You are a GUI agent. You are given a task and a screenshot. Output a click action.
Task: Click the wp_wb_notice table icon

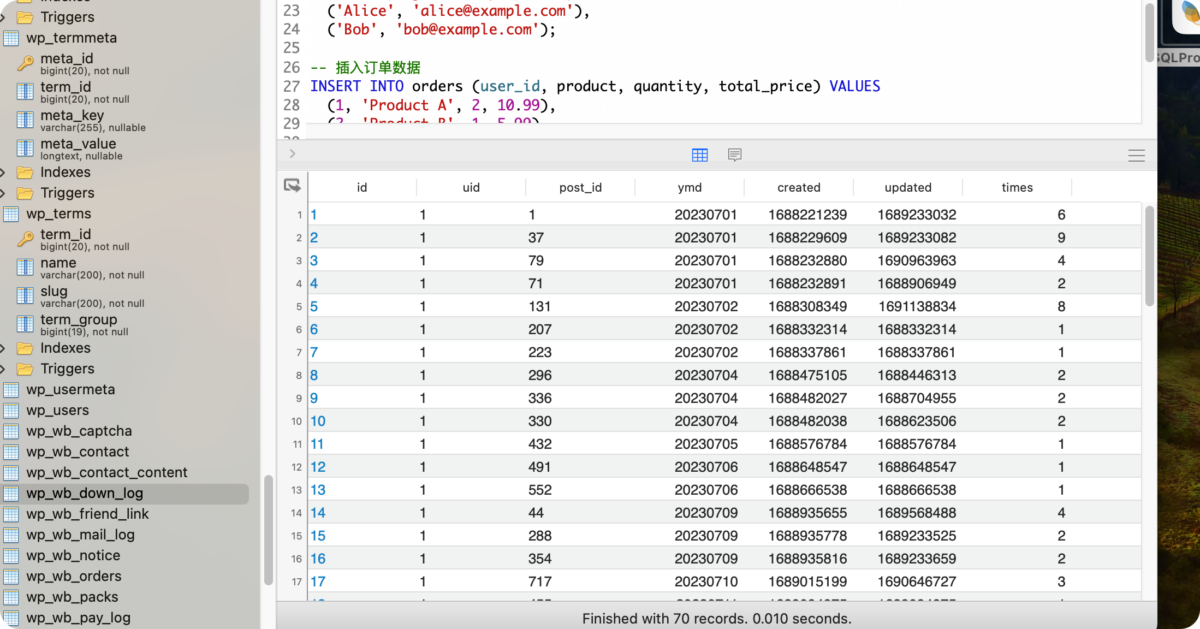click(11, 556)
